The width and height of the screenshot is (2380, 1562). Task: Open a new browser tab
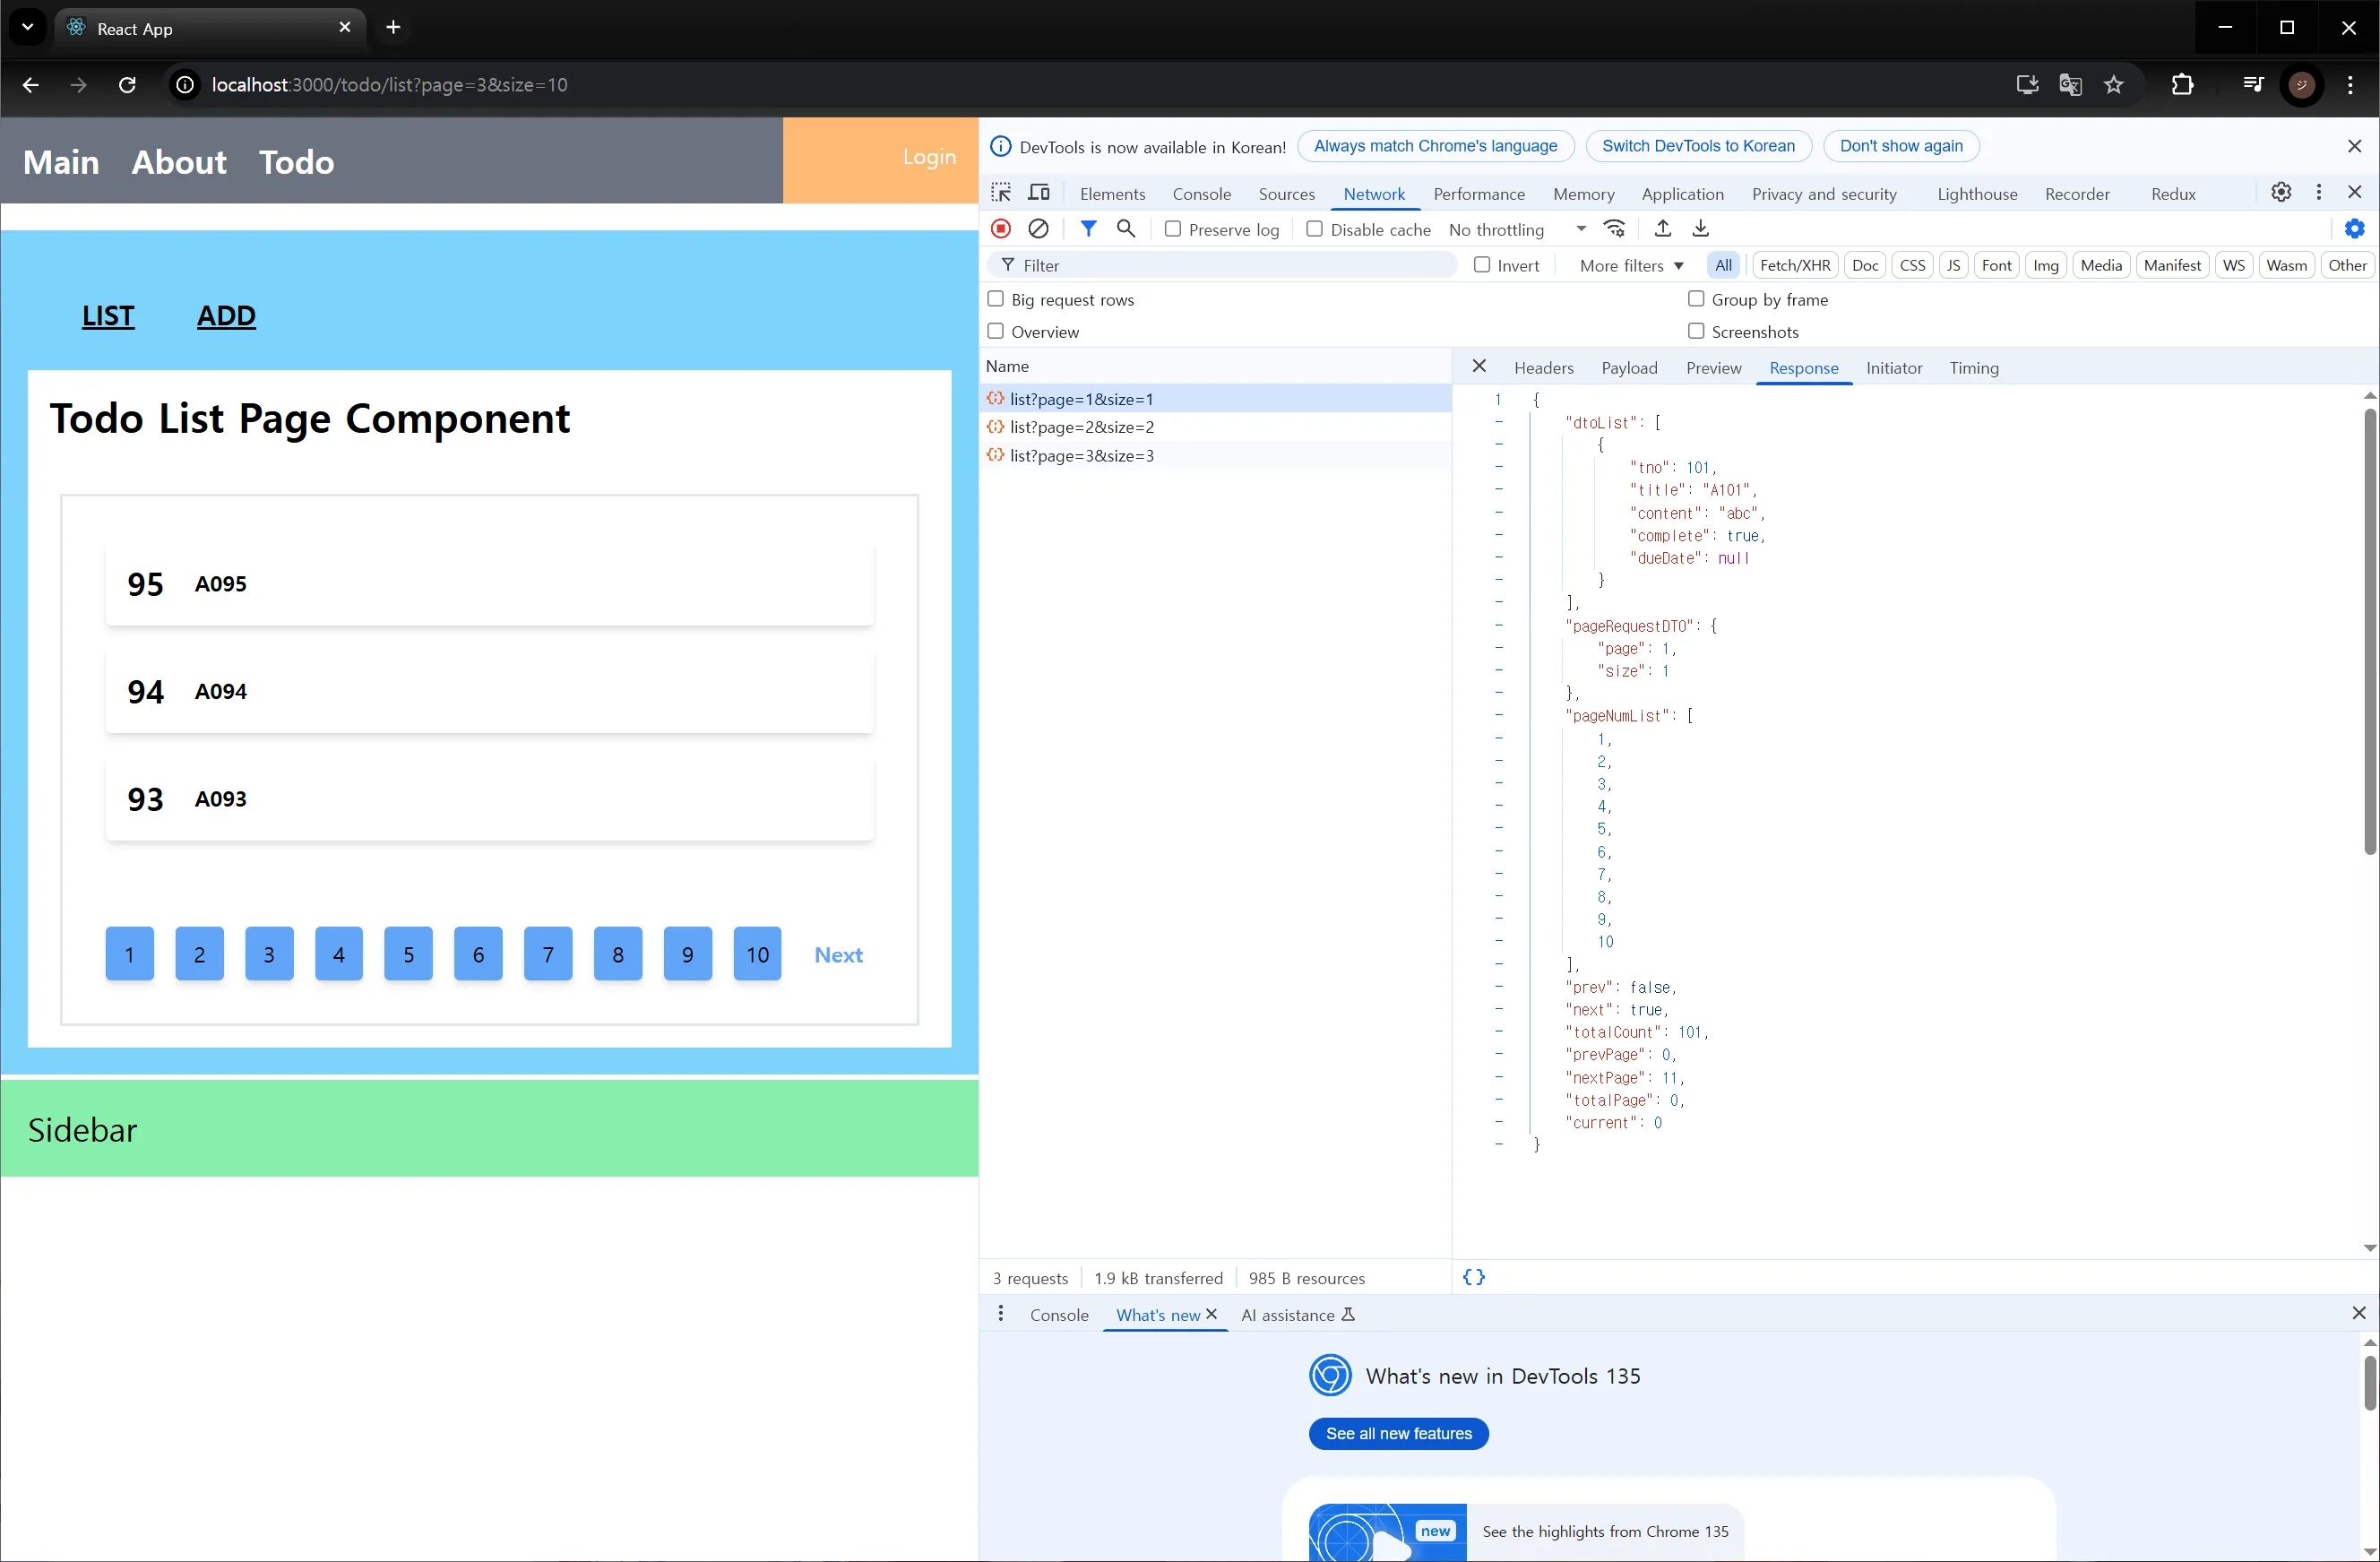[393, 28]
